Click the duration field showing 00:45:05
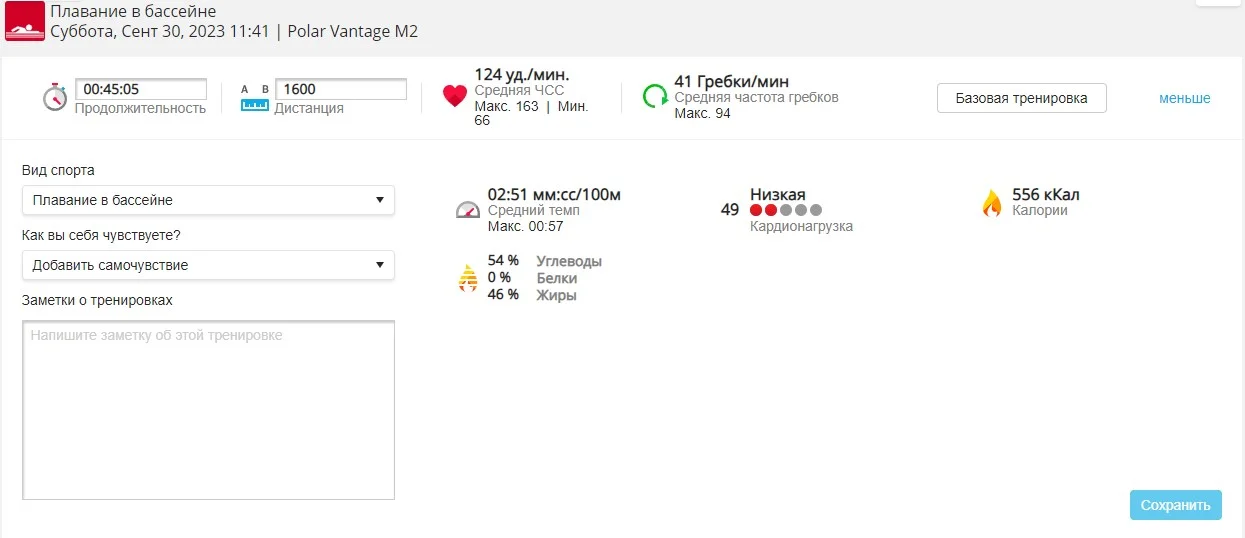This screenshot has height=538, width=1245. point(141,89)
